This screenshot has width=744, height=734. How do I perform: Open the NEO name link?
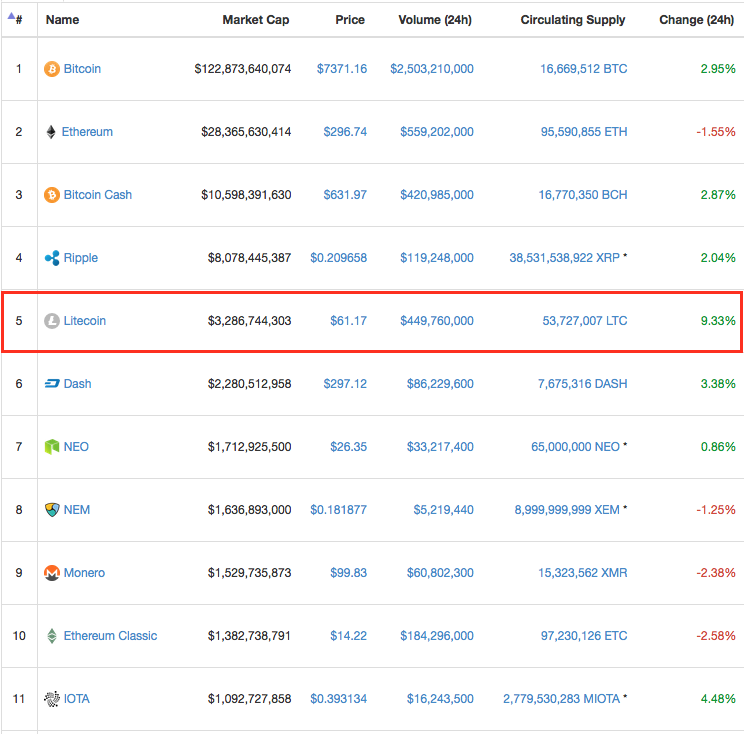[76, 447]
